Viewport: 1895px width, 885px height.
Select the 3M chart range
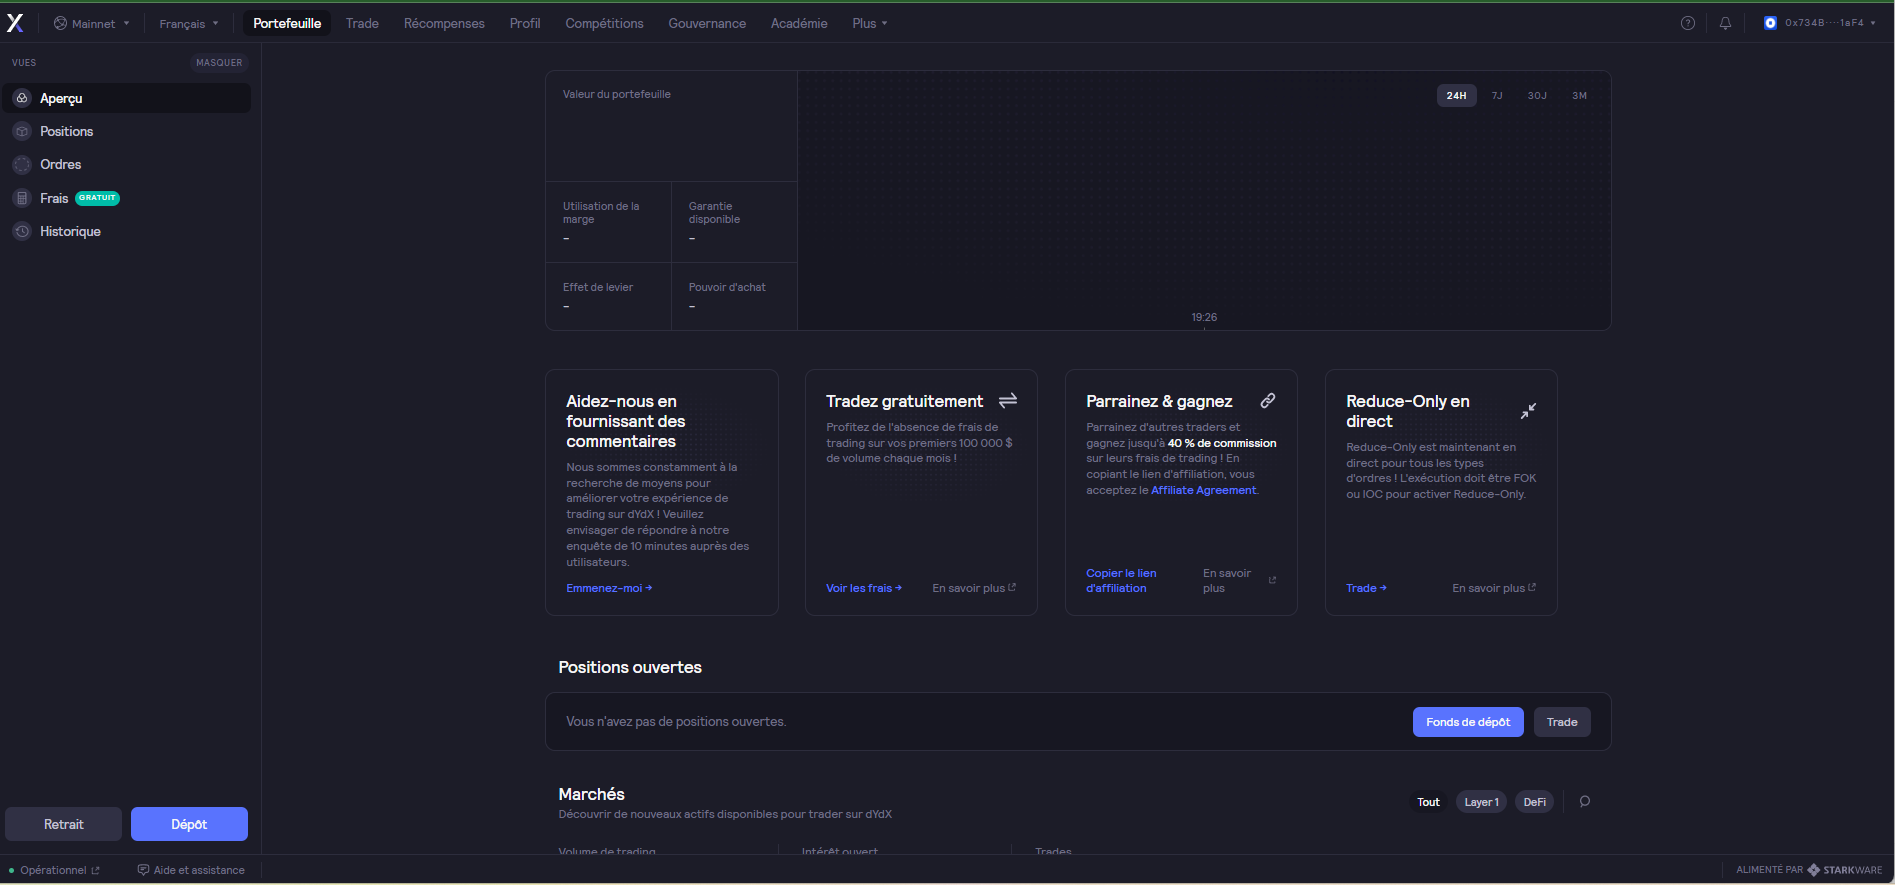pos(1579,95)
